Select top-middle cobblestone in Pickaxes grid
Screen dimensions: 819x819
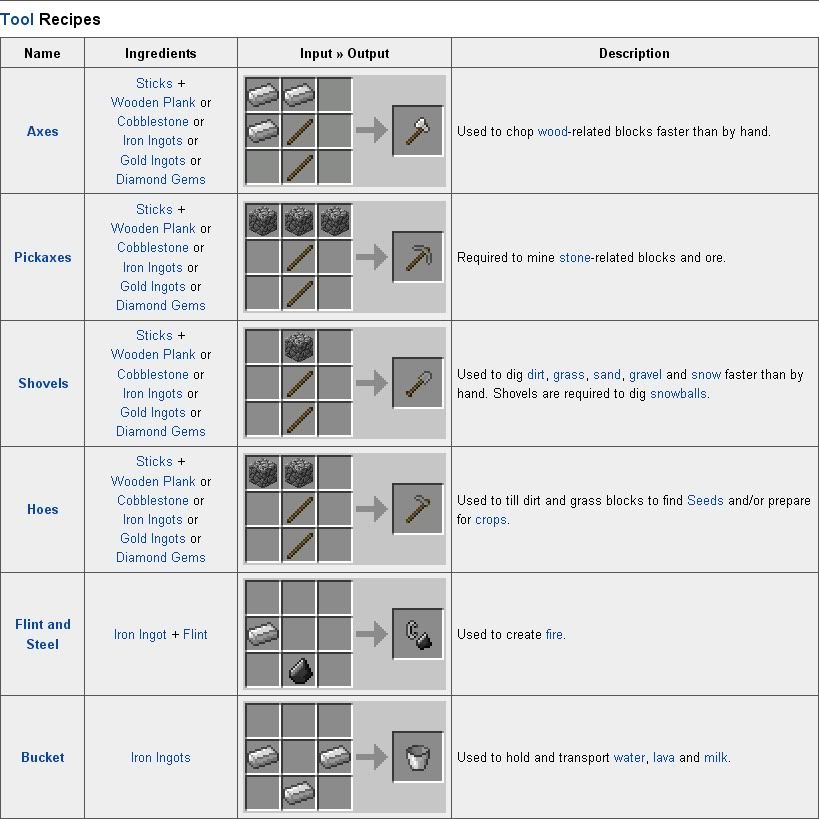click(x=299, y=220)
